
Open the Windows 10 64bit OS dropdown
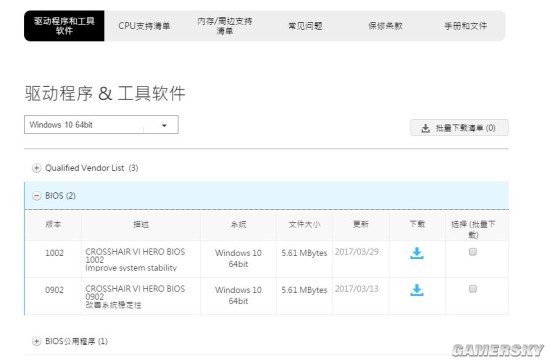pyautogui.click(x=101, y=125)
